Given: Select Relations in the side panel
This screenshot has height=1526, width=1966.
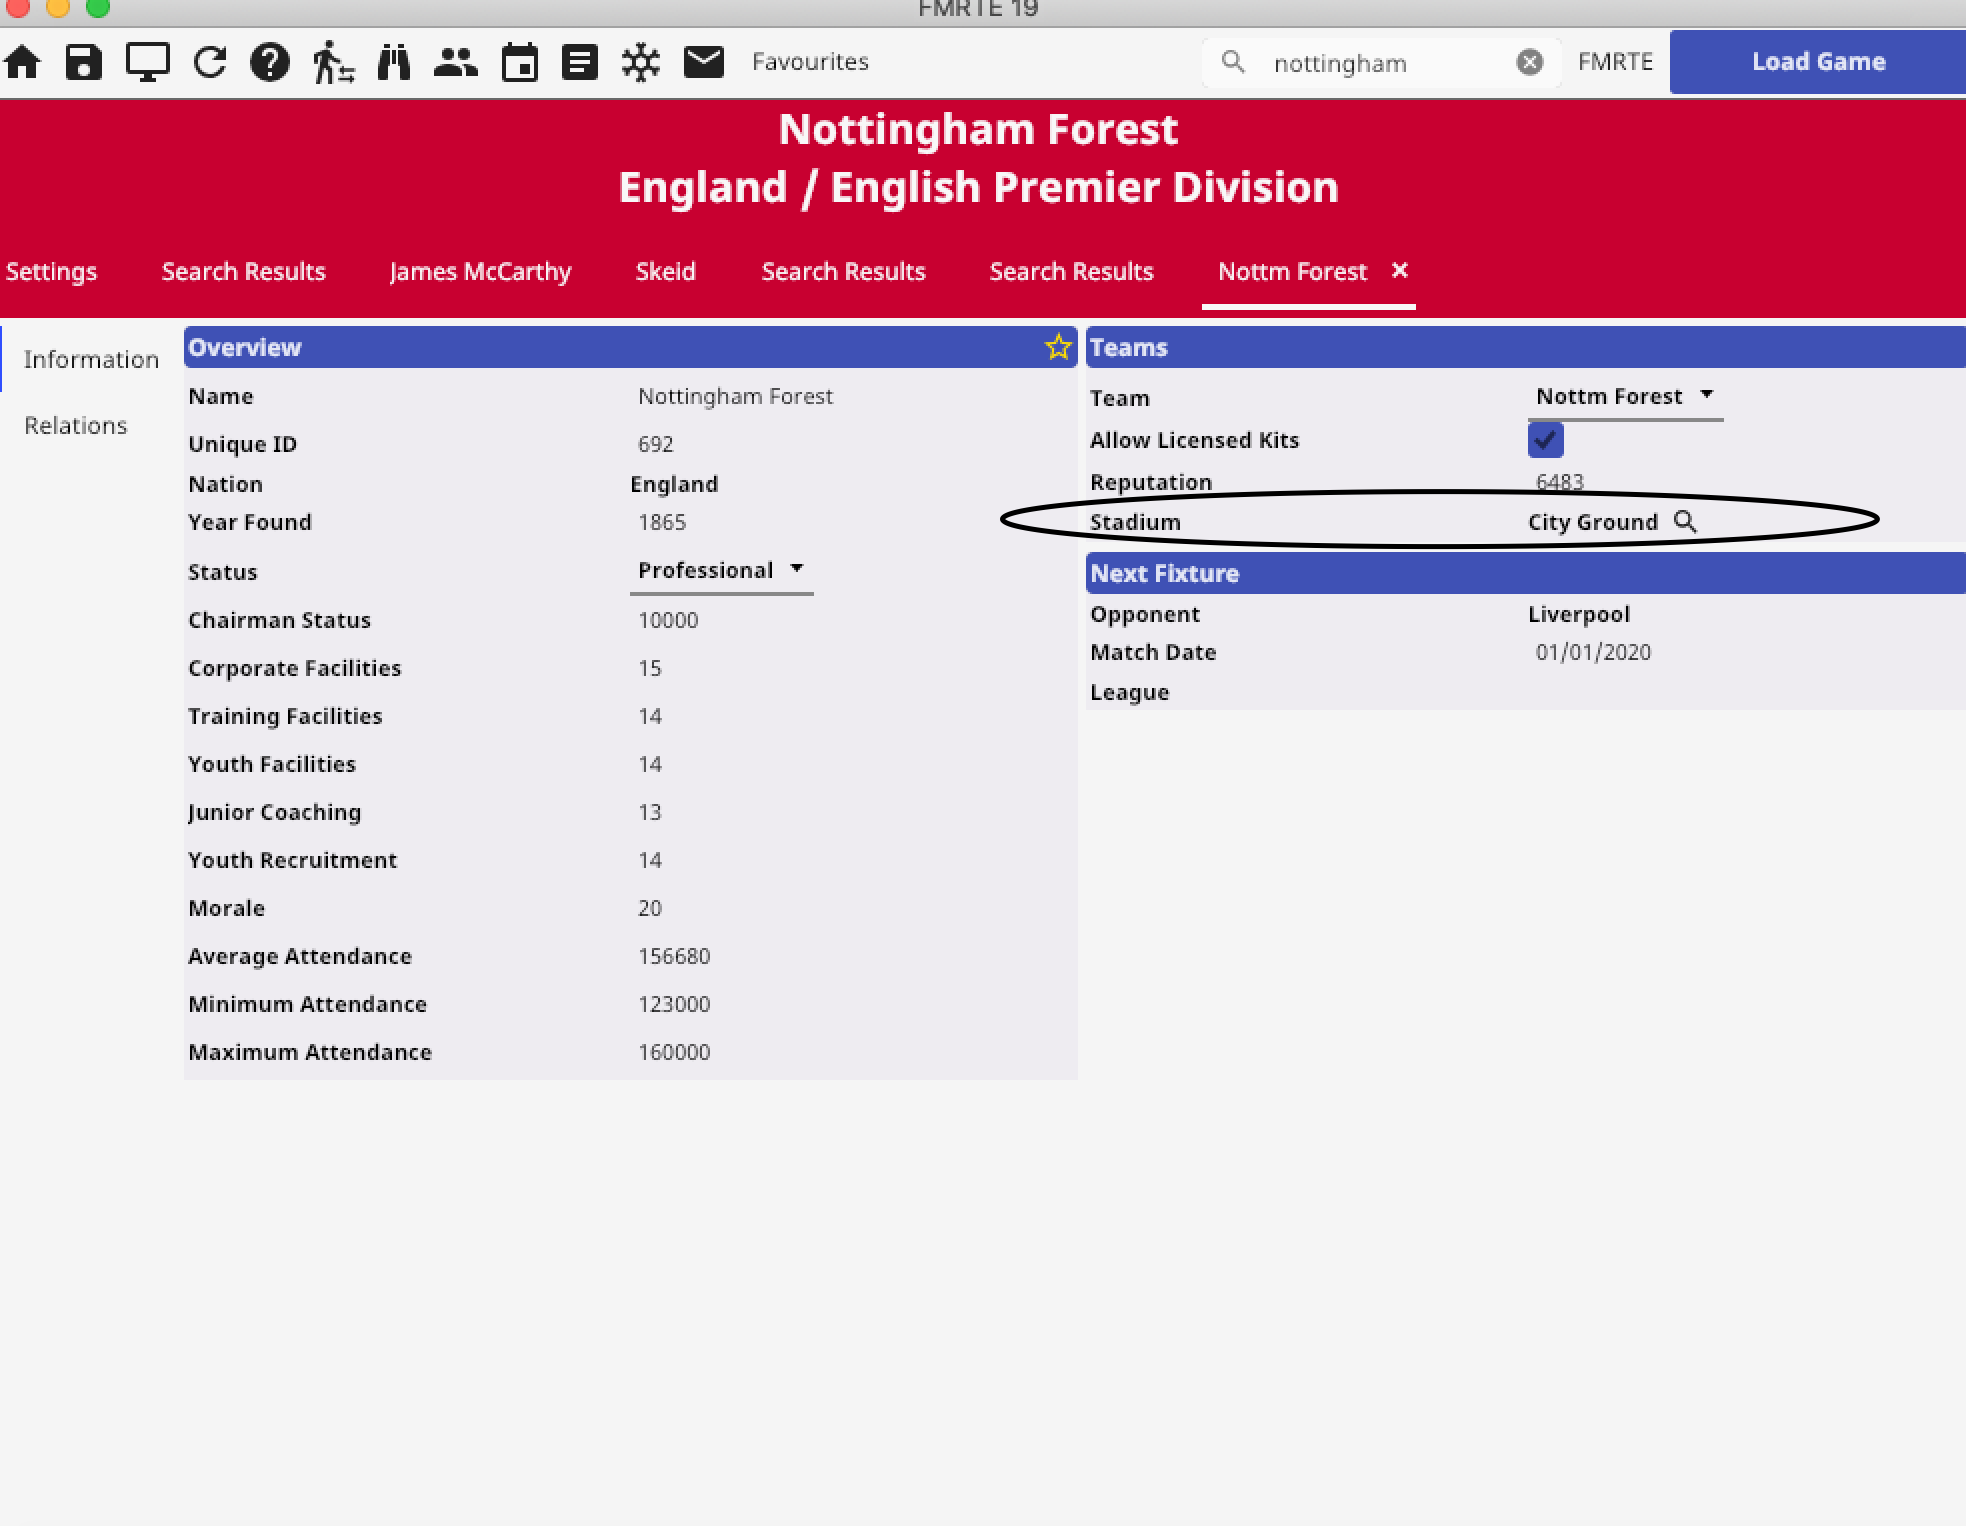Looking at the screenshot, I should (x=76, y=425).
